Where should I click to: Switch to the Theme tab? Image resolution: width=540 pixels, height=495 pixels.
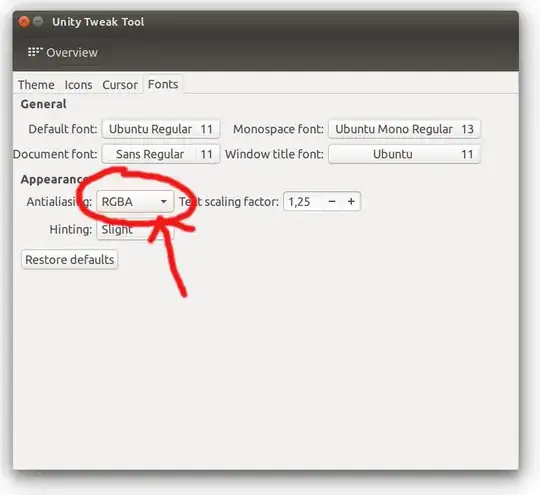click(x=36, y=85)
